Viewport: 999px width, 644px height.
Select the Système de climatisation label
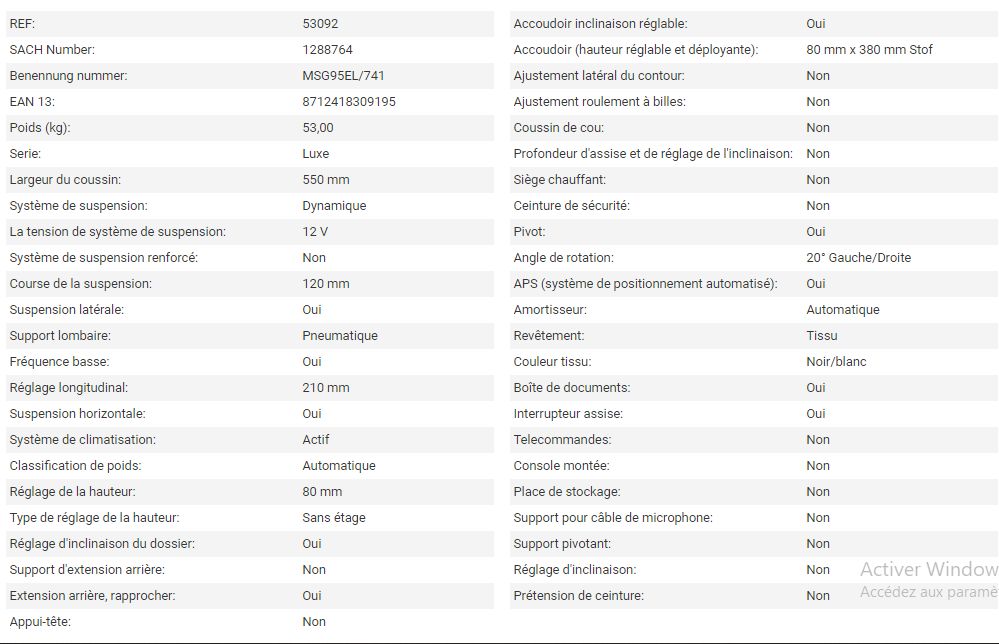point(82,440)
